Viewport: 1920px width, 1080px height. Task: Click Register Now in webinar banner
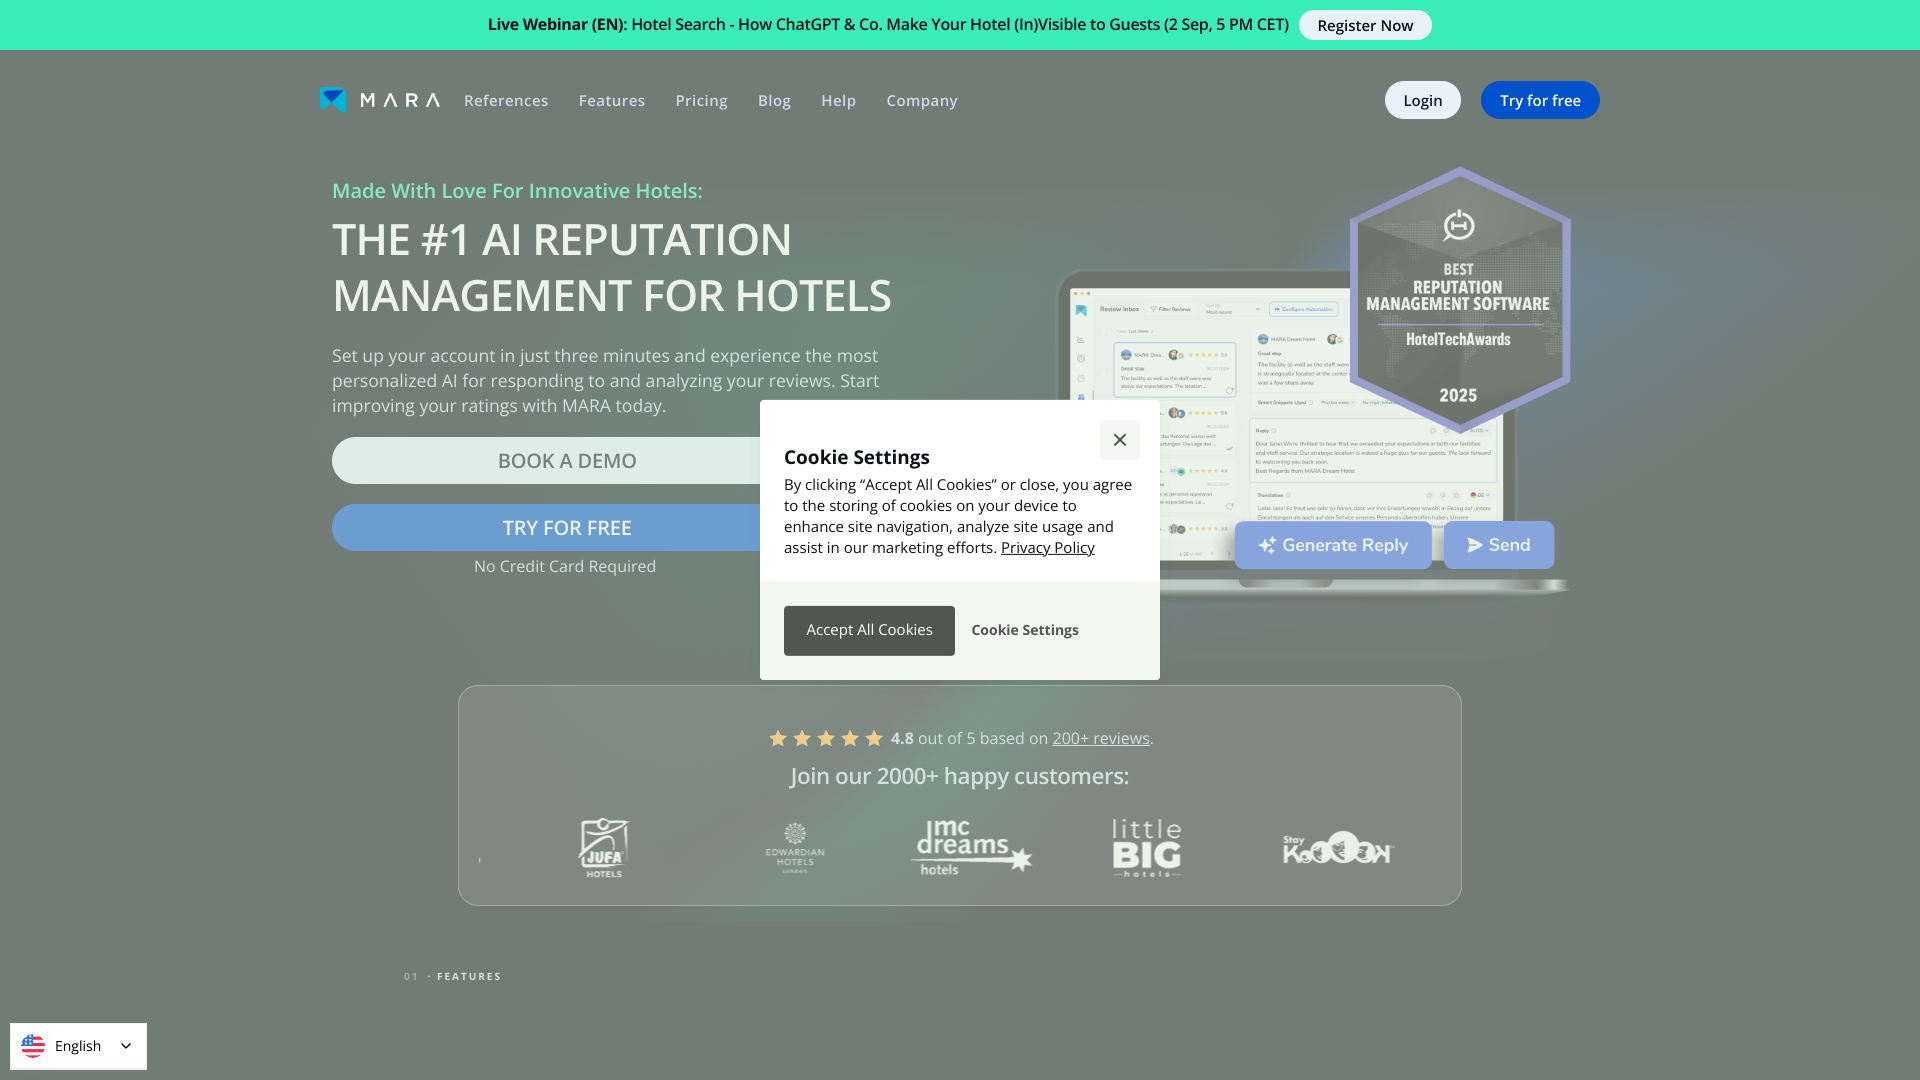(x=1364, y=25)
